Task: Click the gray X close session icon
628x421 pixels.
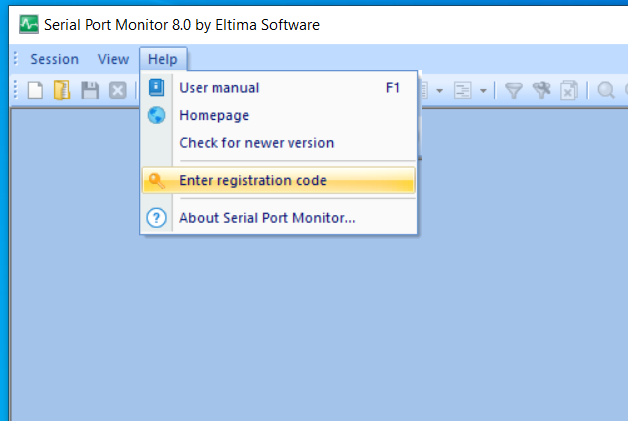Action: pos(118,90)
